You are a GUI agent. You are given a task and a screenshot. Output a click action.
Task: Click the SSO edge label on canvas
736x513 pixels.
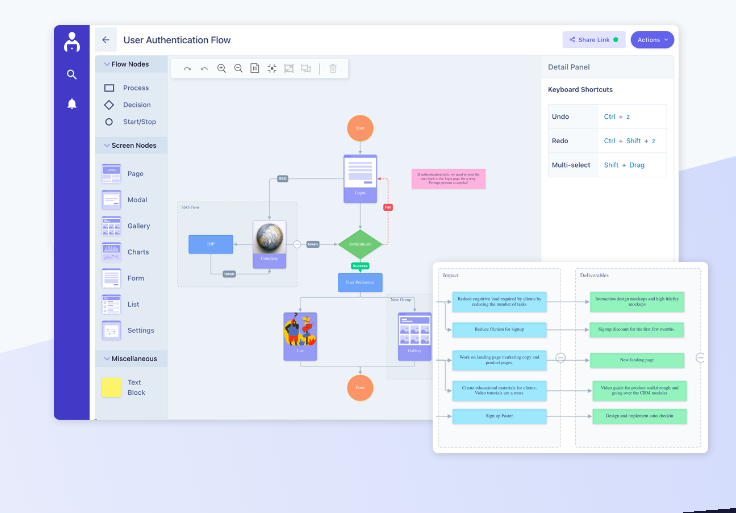tap(283, 179)
